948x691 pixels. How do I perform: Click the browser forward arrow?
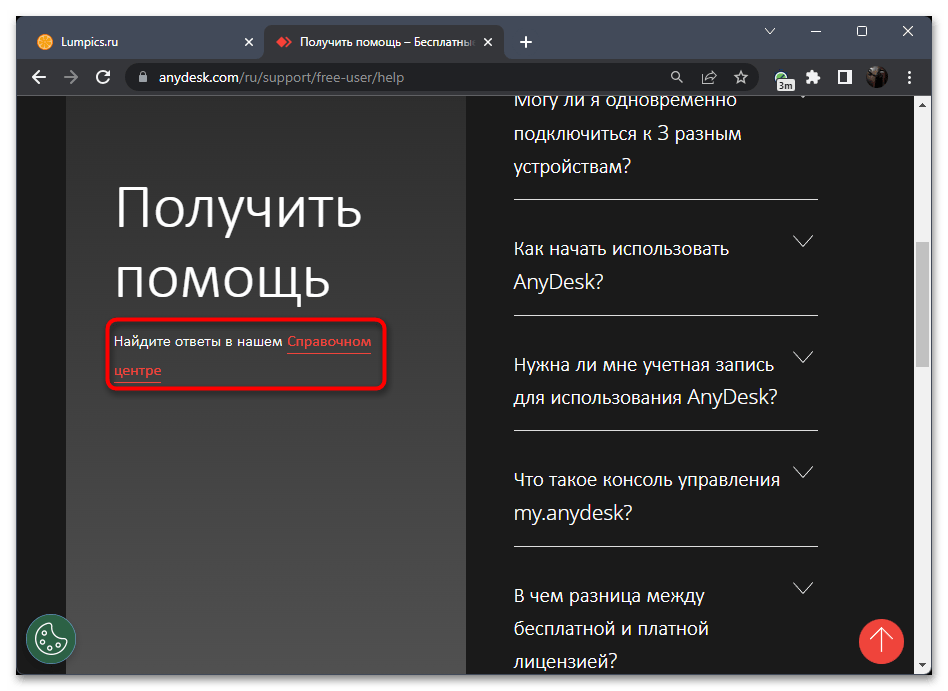pyautogui.click(x=71, y=77)
